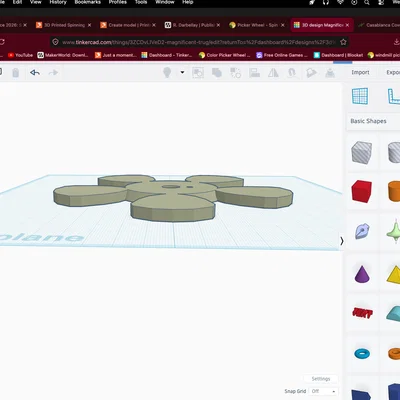
Task: Open the windmill pic bookmark
Action: (x=384, y=55)
